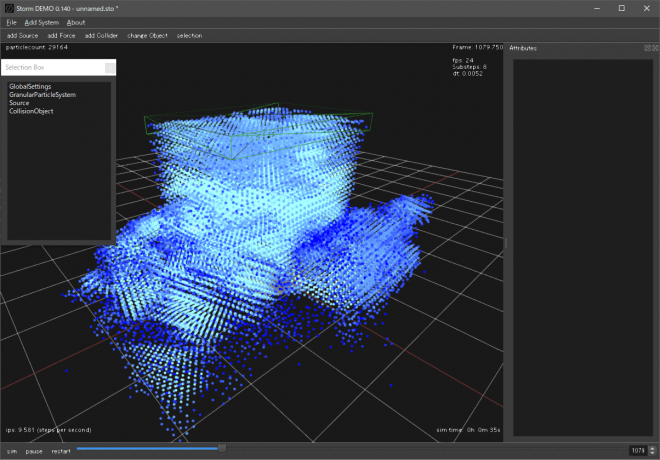Screen dimensions: 660x460
Task: Click the sim playback button
Action: (12, 451)
